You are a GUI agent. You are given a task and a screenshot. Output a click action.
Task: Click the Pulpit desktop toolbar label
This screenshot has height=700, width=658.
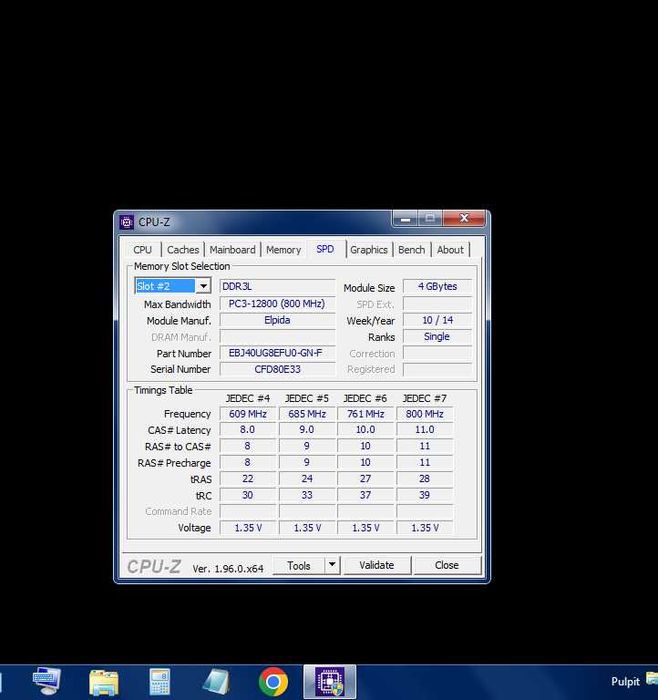click(625, 681)
